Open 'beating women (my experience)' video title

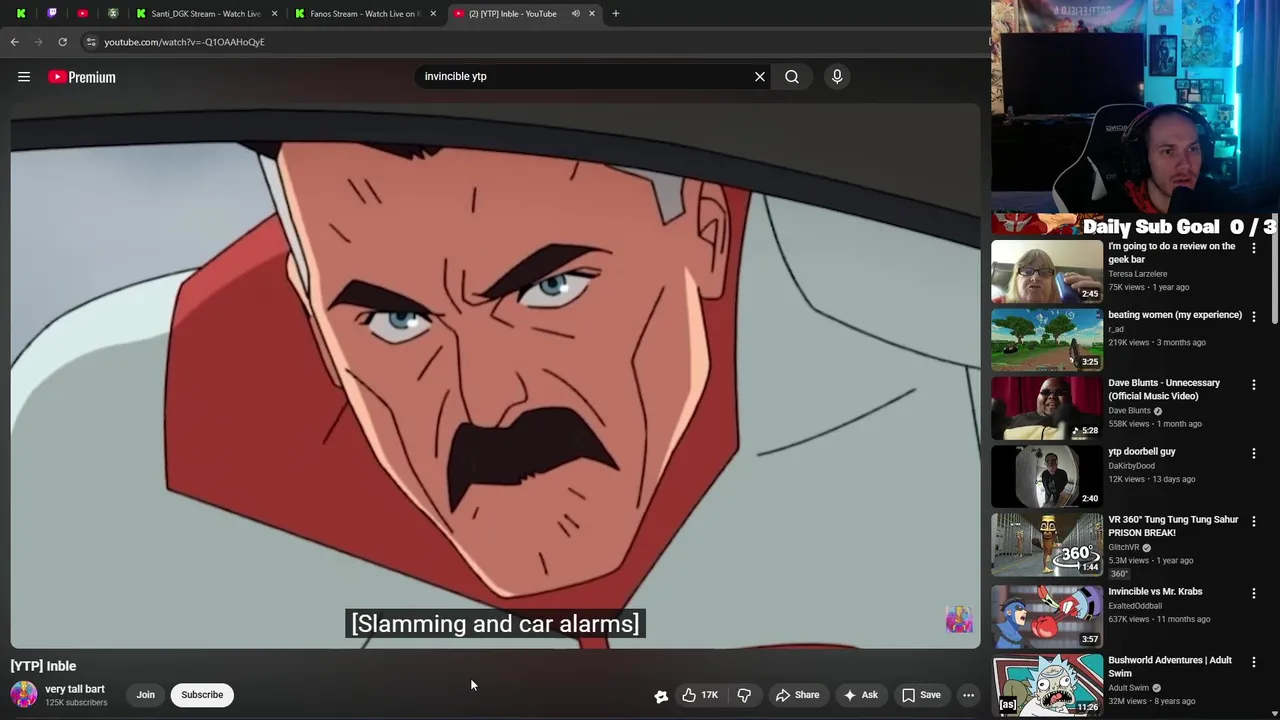click(1175, 315)
